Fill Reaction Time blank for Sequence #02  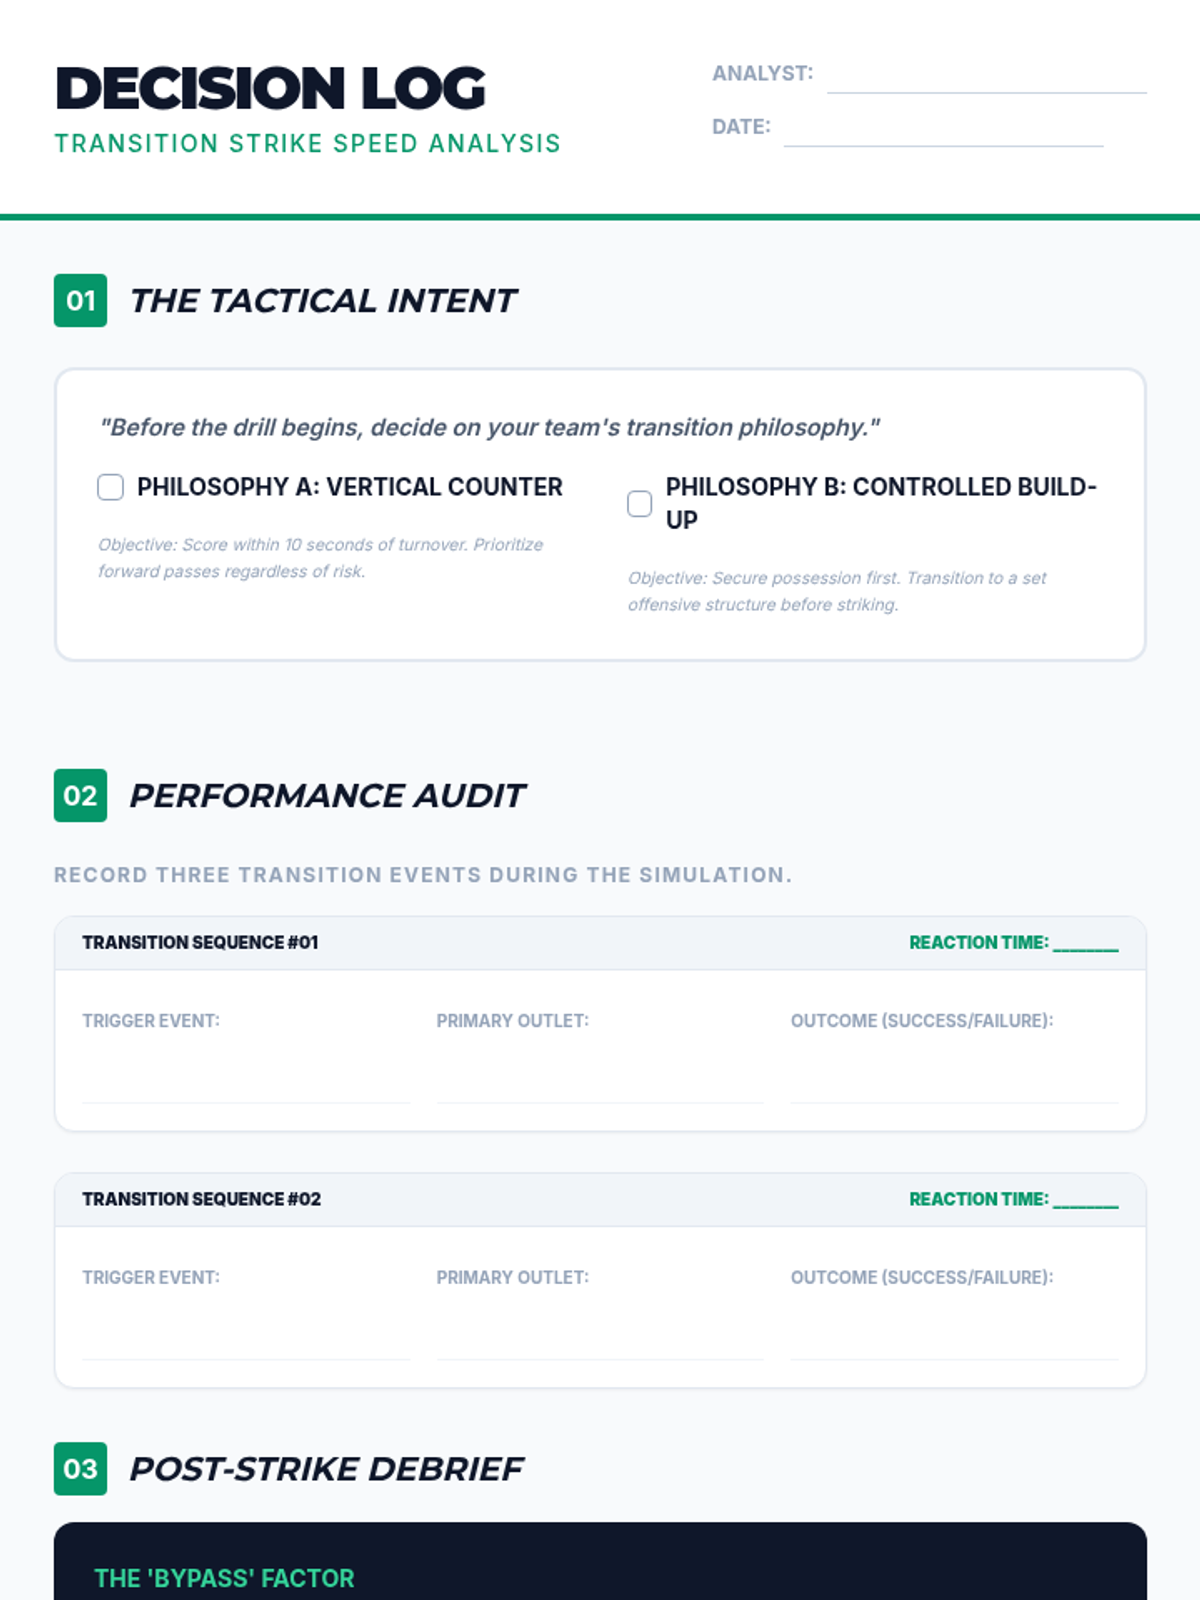[1086, 1200]
